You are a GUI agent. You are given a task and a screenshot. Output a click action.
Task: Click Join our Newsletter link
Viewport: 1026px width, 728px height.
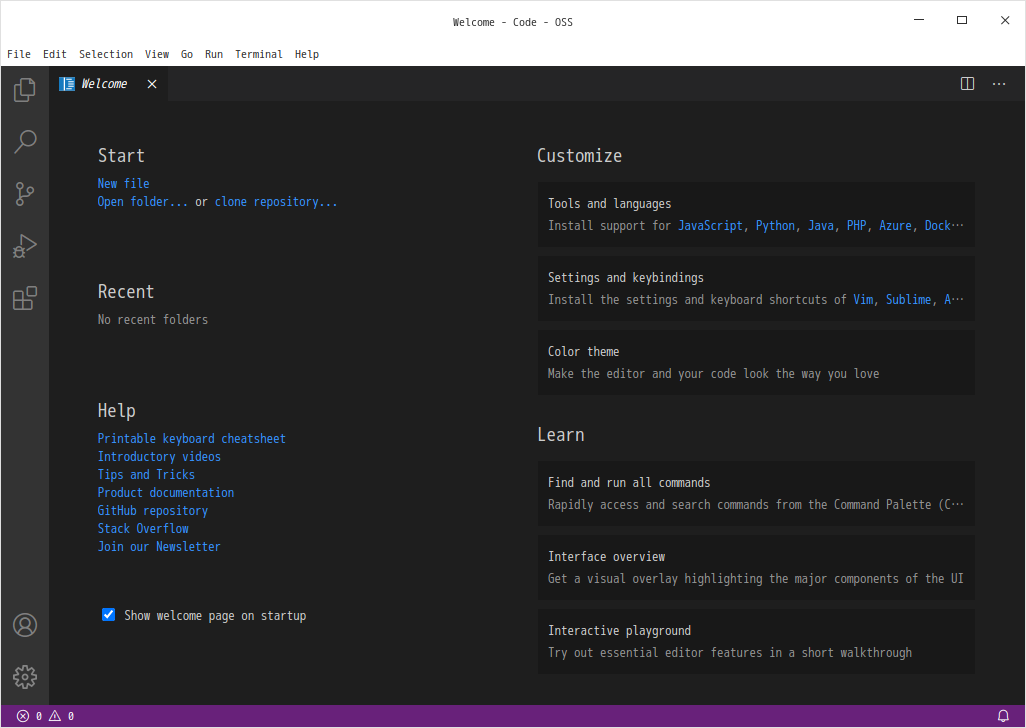(159, 547)
